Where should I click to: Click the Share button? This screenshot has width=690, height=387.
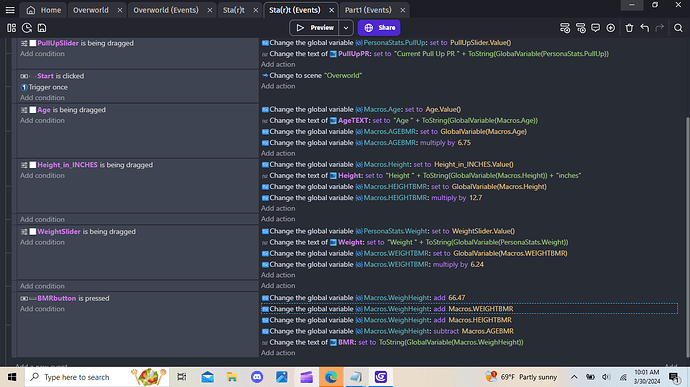(379, 28)
